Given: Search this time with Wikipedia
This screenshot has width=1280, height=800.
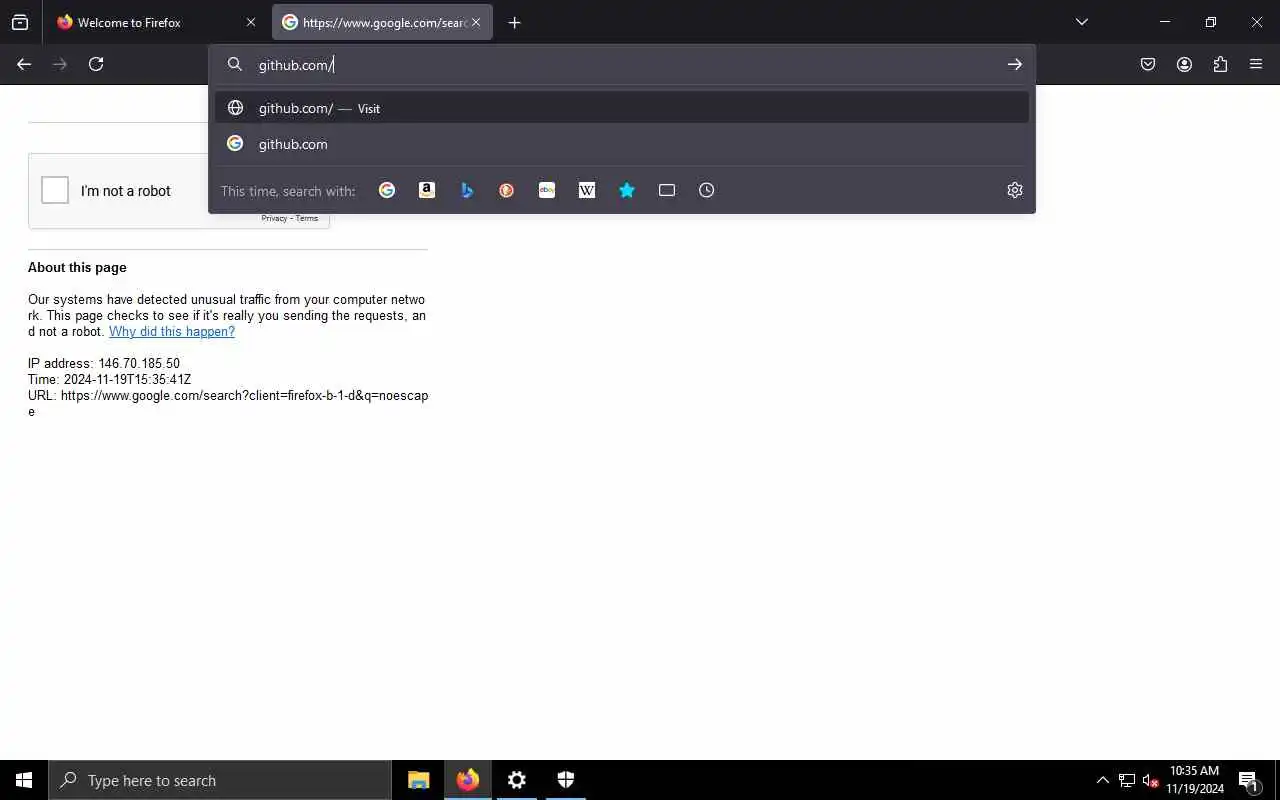Looking at the screenshot, I should point(587,190).
